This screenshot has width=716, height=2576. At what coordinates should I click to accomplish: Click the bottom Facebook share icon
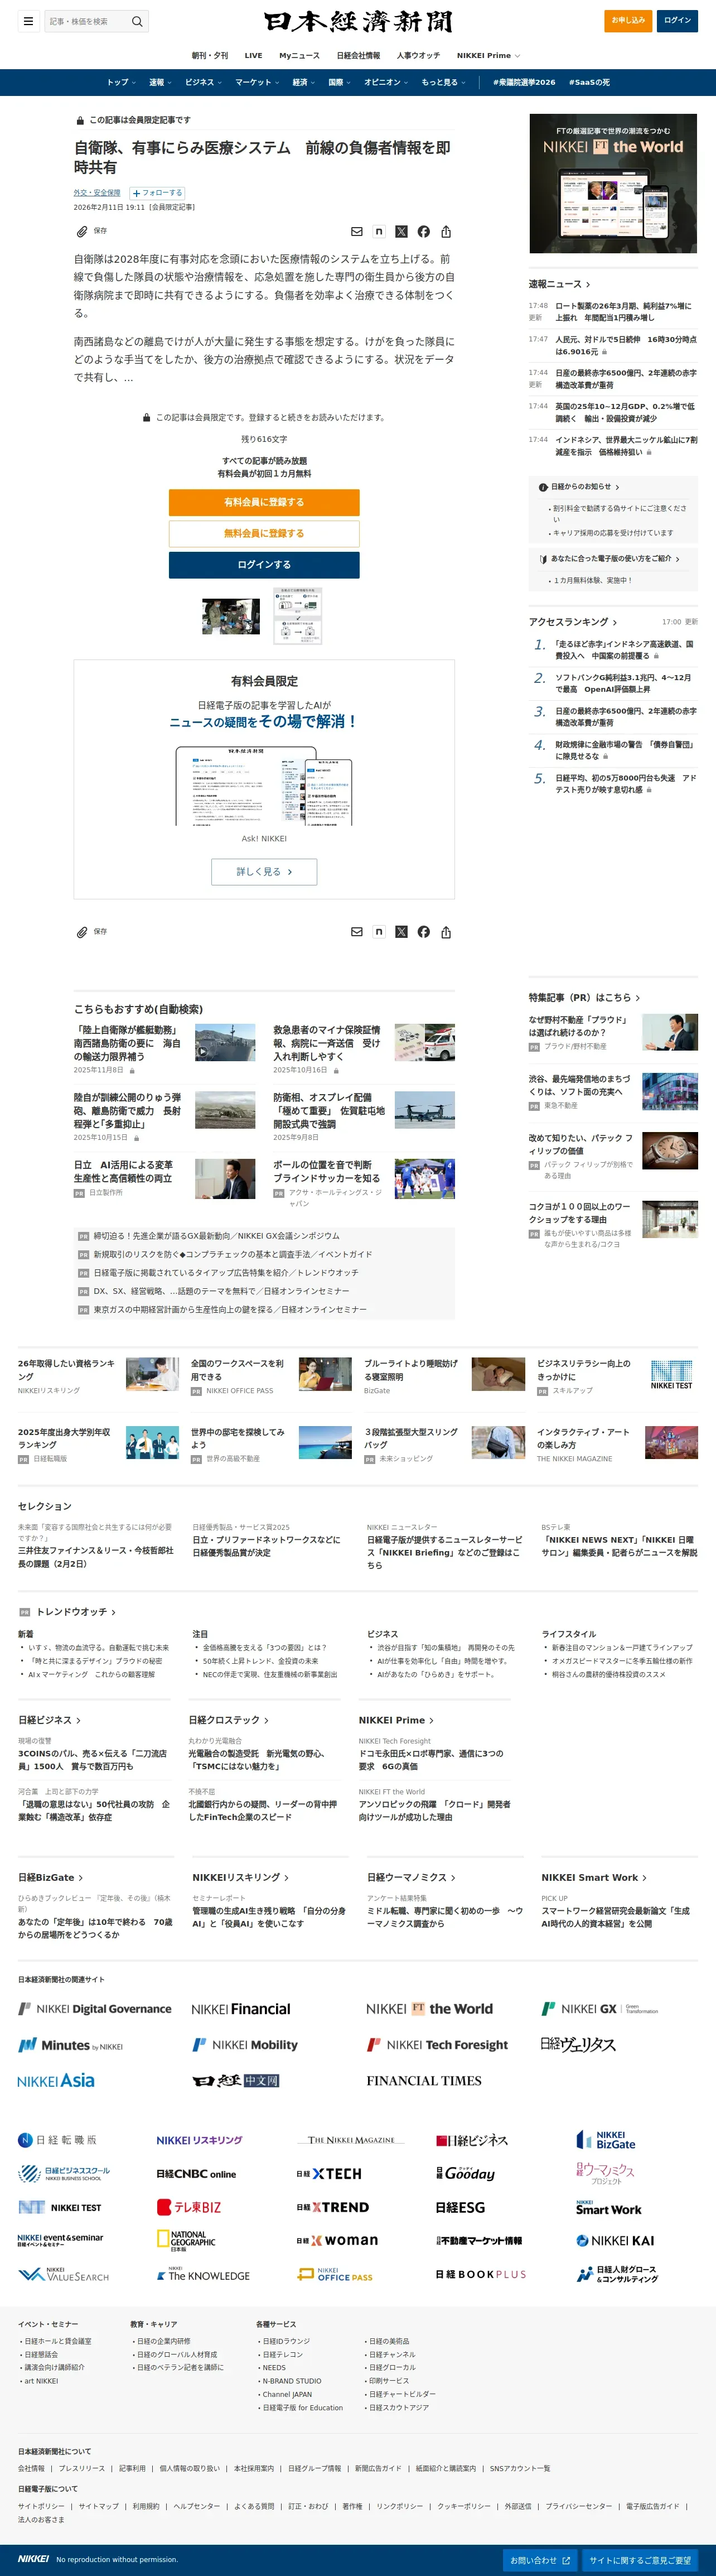coord(424,932)
